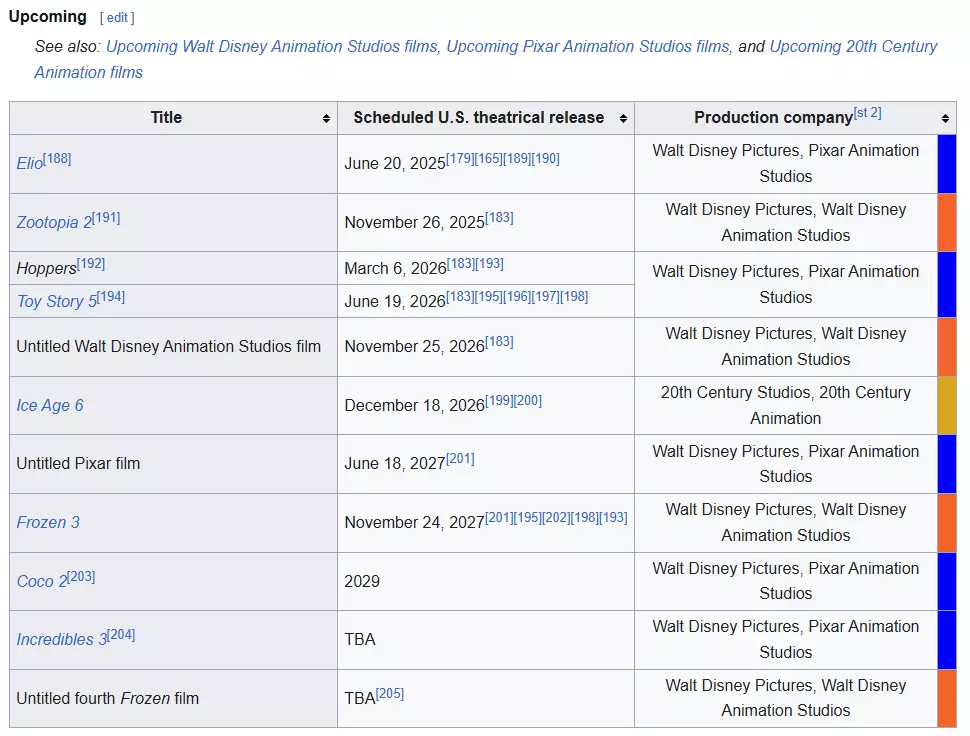Open citation 179 after June 20, 2025

[460, 158]
